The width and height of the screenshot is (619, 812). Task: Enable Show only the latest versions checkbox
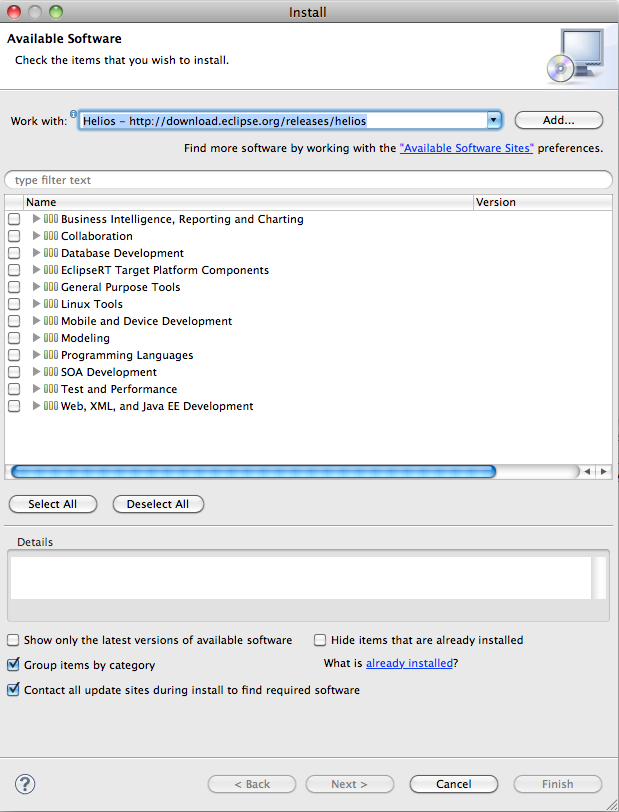tap(13, 640)
